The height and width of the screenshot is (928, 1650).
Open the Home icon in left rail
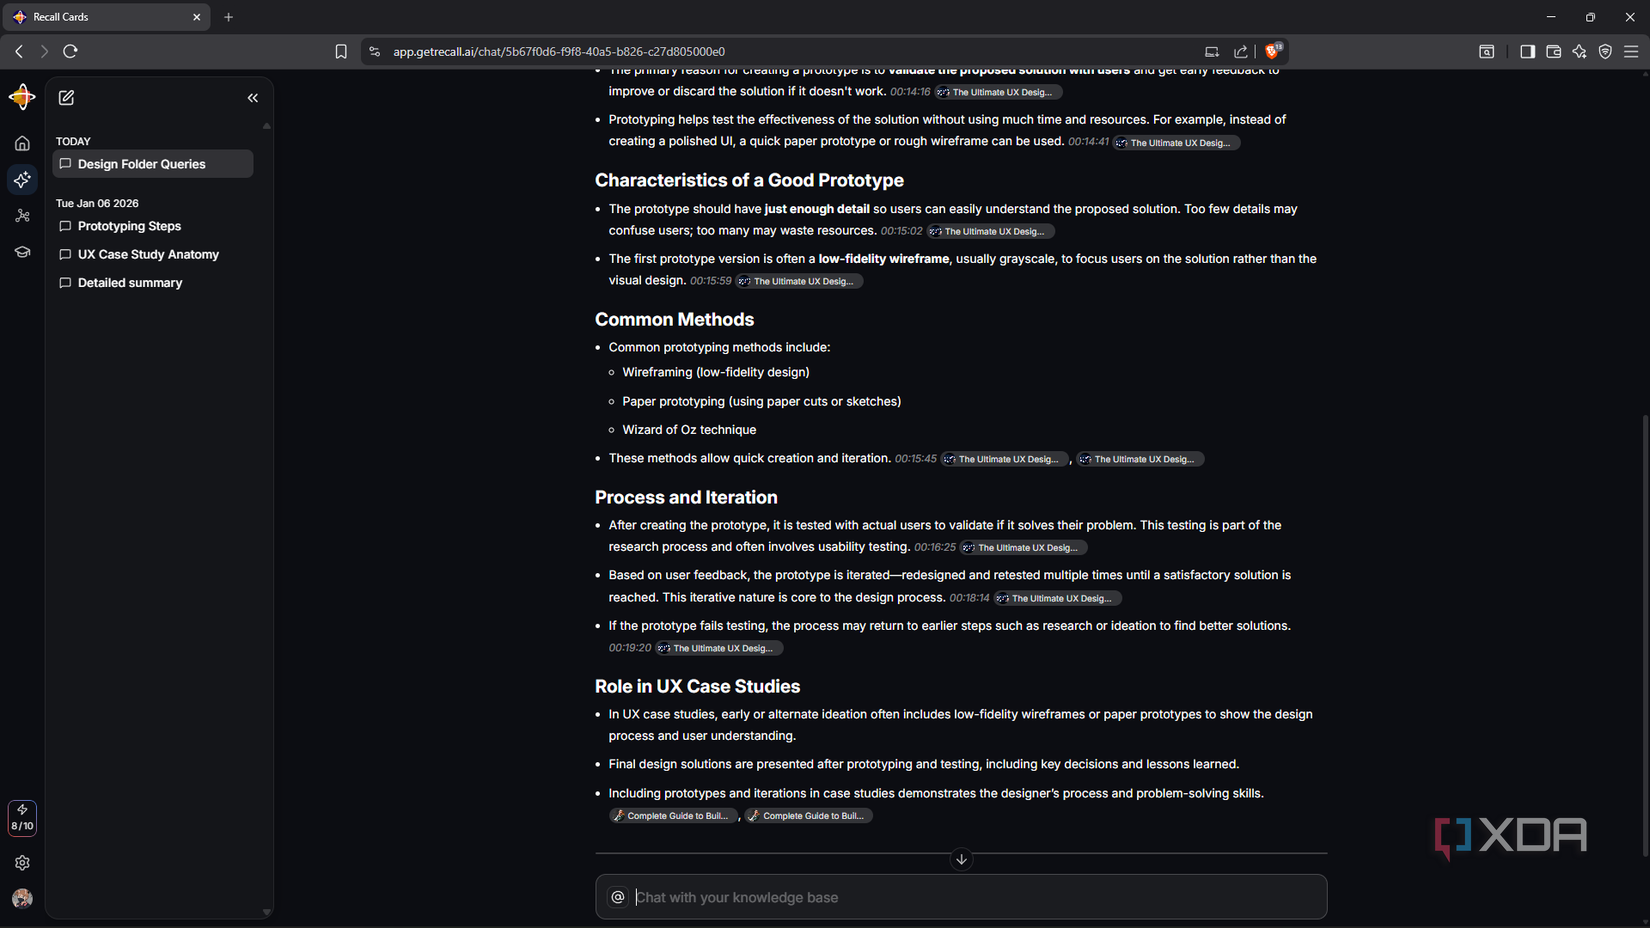tap(22, 144)
